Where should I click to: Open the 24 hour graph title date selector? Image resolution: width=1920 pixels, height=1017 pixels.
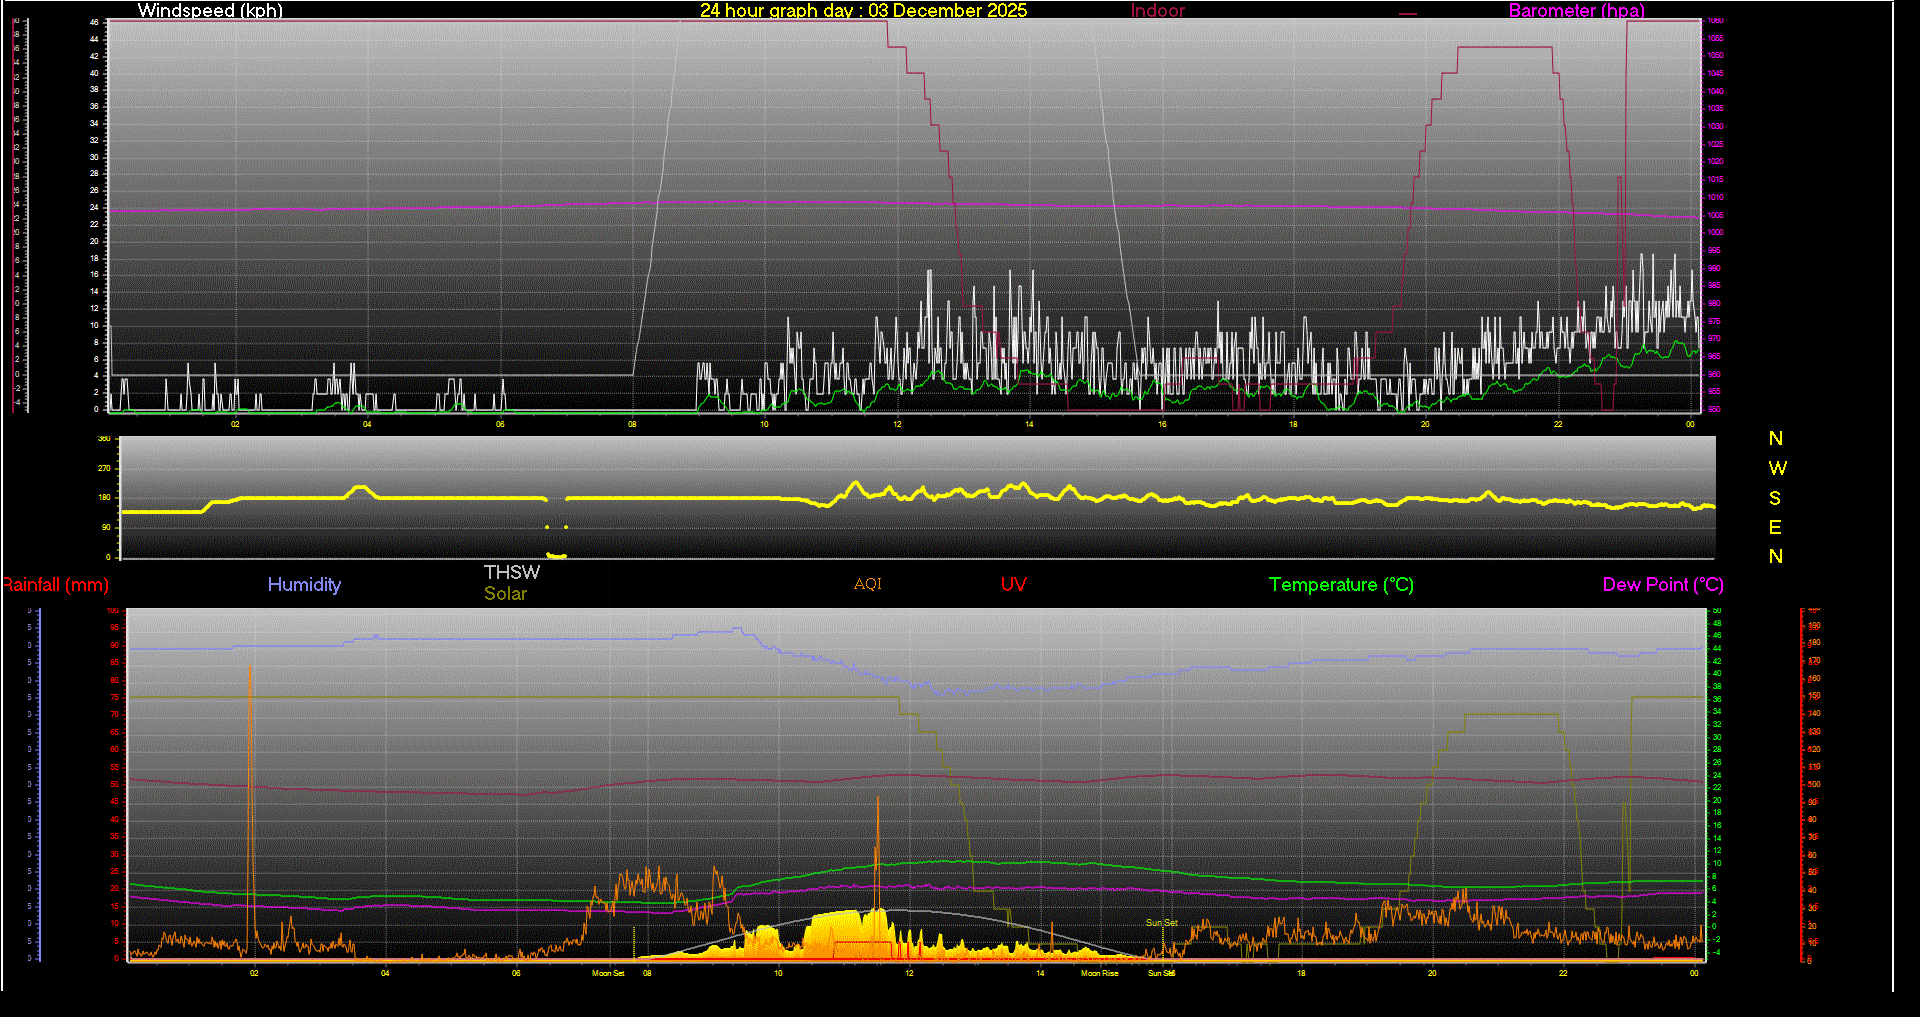click(865, 11)
